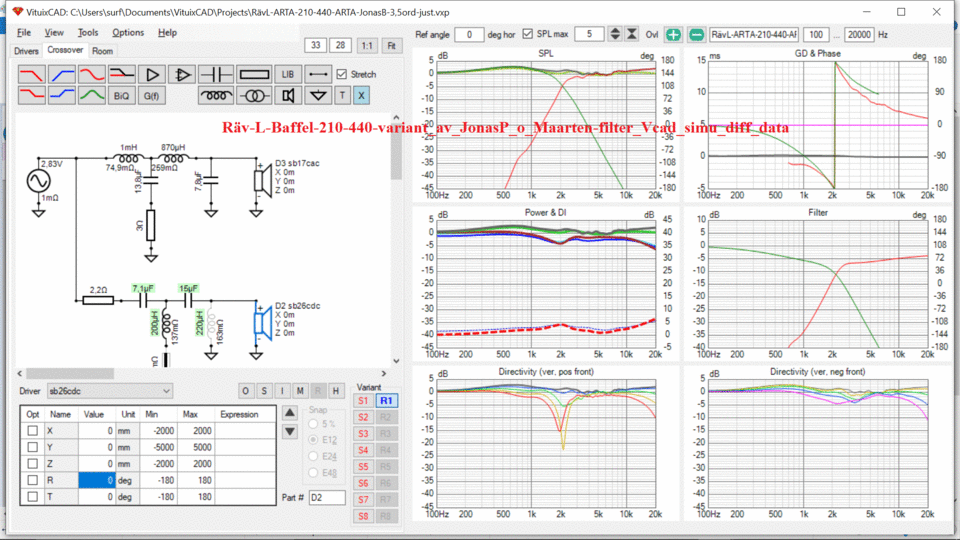This screenshot has height=540, width=960.
Task: Click the Fit schematic button
Action: coord(392,45)
